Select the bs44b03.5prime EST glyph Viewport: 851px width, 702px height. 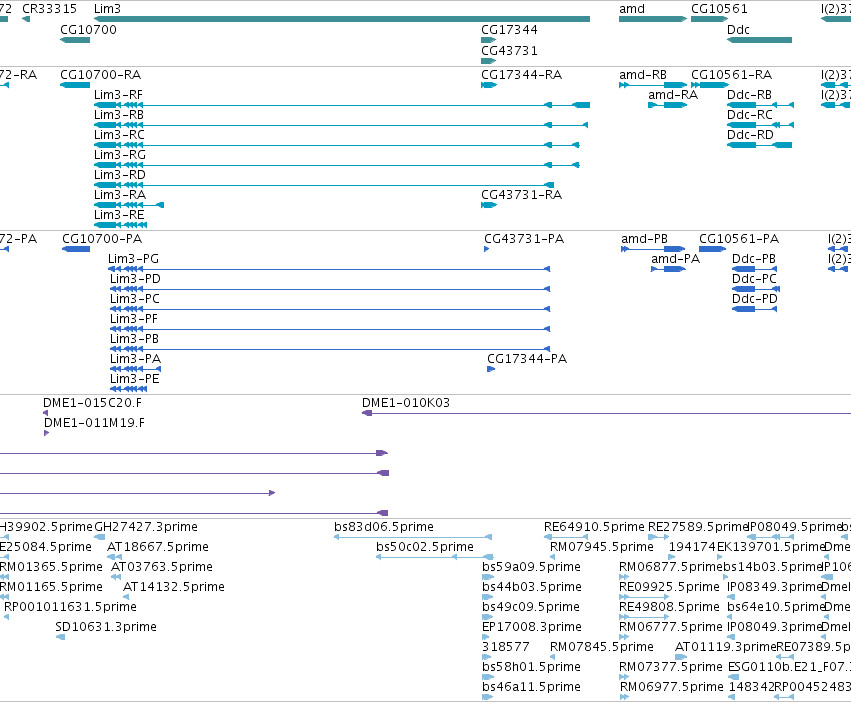click(x=487, y=597)
